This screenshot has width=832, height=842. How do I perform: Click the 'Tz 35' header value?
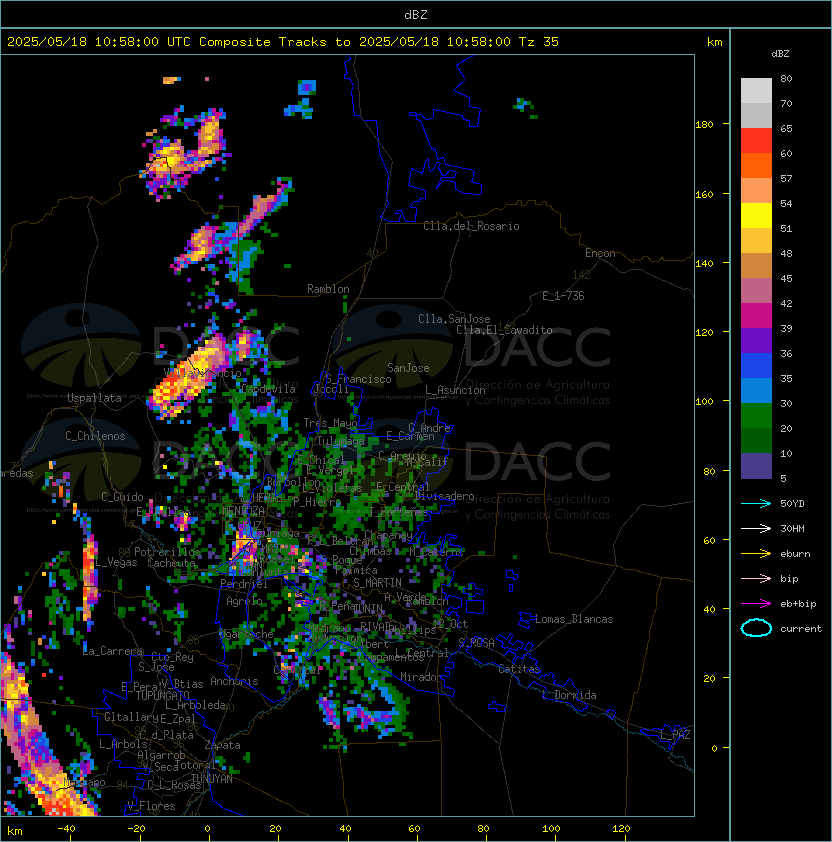point(539,42)
